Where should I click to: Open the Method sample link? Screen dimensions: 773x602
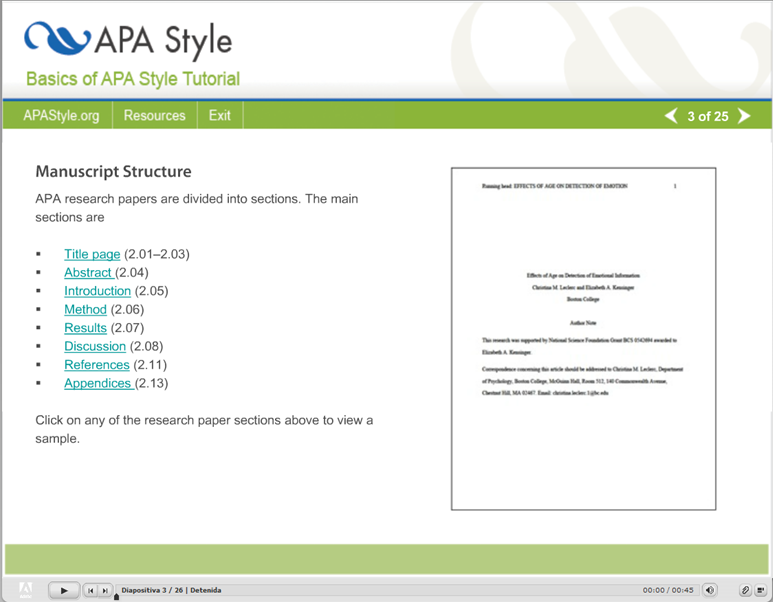(85, 310)
